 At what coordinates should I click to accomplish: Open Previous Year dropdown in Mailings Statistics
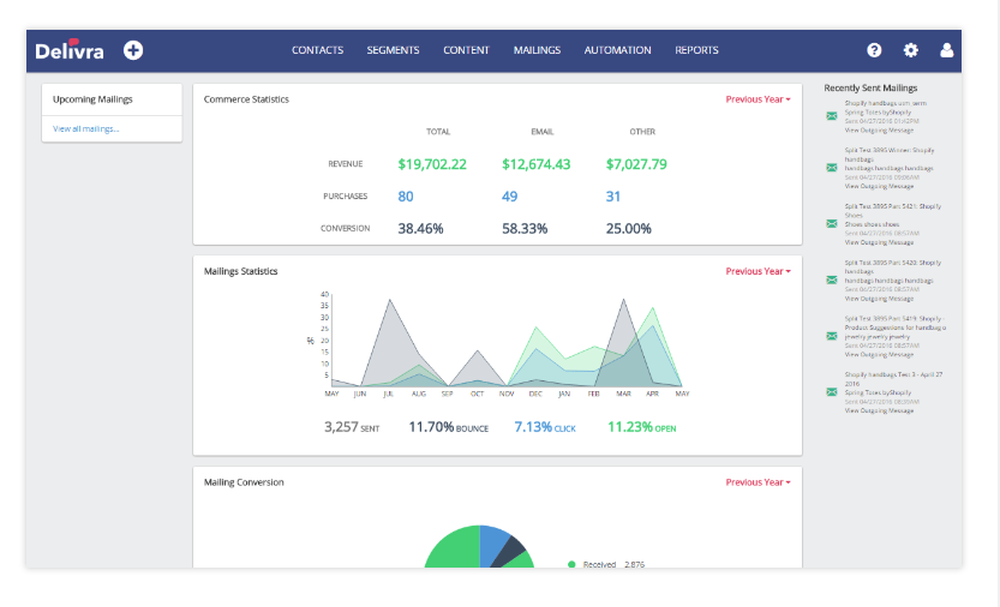tap(757, 270)
